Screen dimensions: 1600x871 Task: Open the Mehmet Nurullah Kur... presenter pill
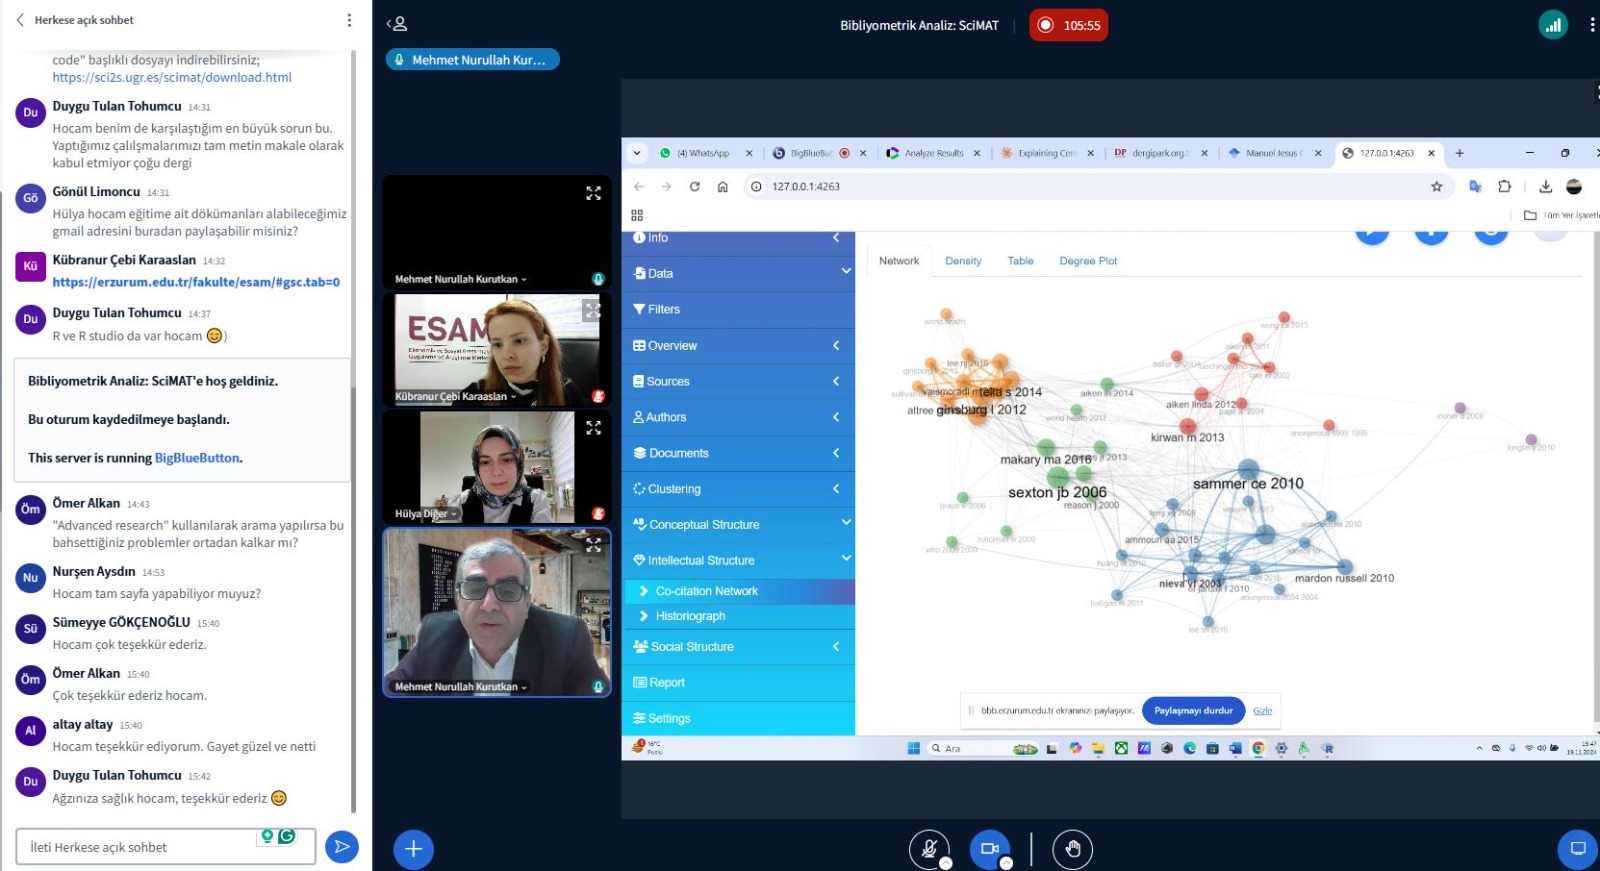tap(472, 60)
